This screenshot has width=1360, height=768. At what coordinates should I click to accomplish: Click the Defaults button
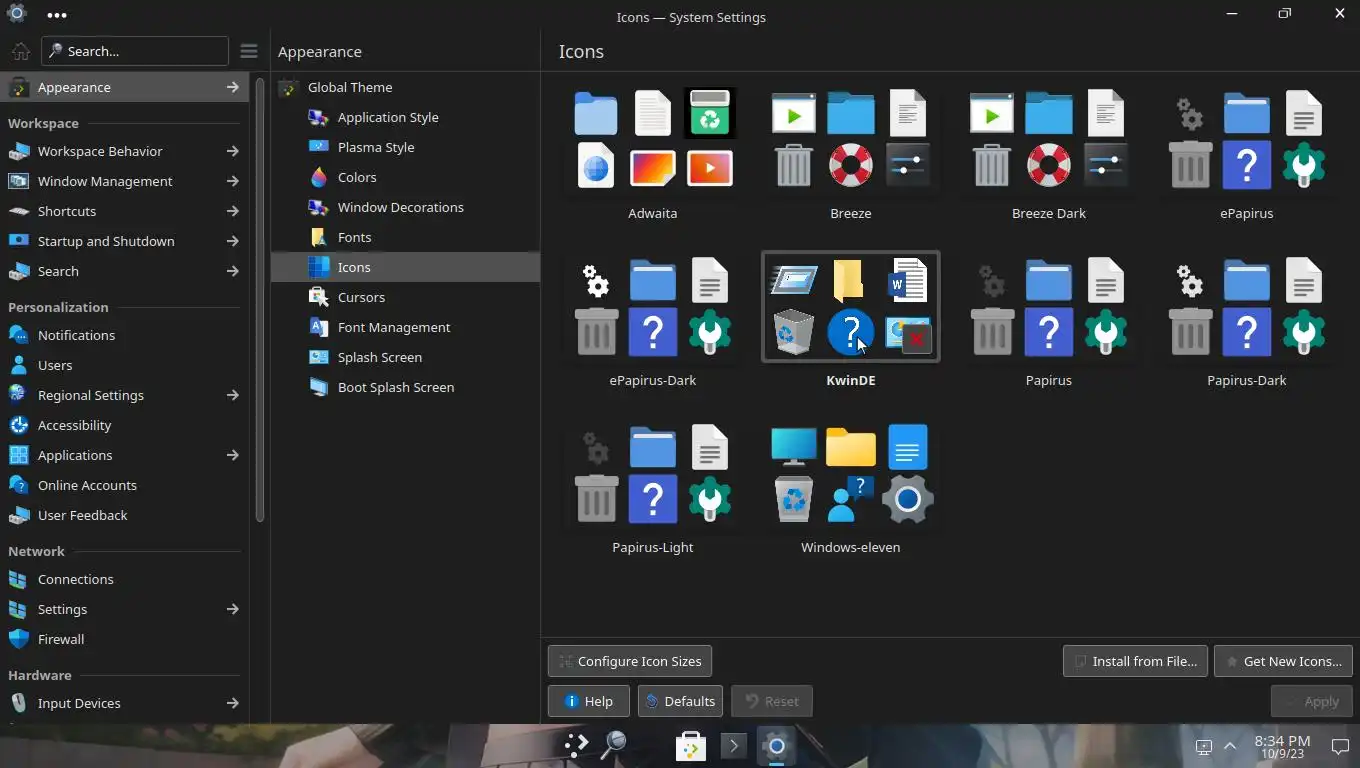[x=680, y=701]
